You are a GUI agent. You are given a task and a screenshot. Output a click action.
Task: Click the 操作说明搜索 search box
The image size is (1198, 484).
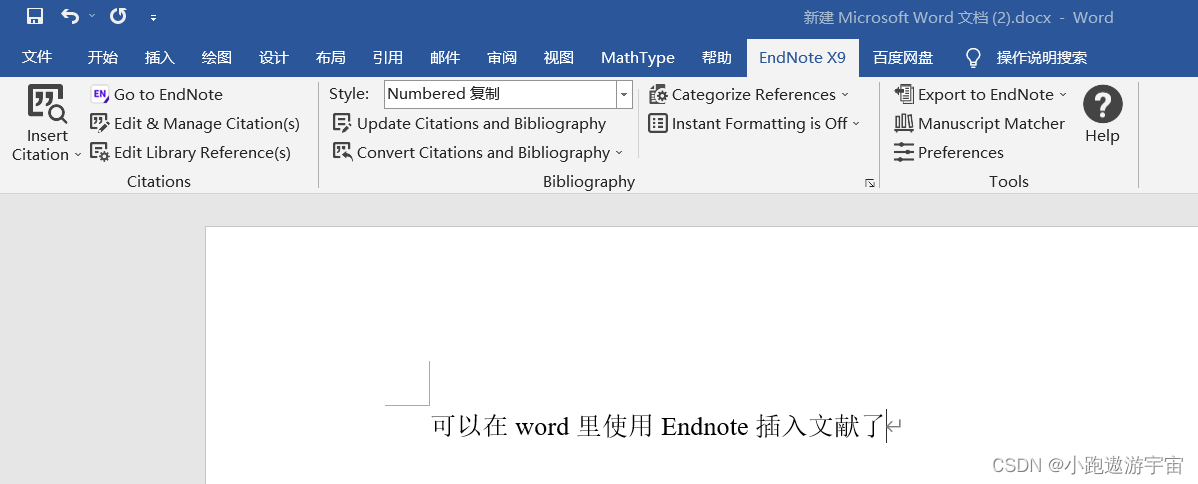pyautogui.click(x=1041, y=57)
